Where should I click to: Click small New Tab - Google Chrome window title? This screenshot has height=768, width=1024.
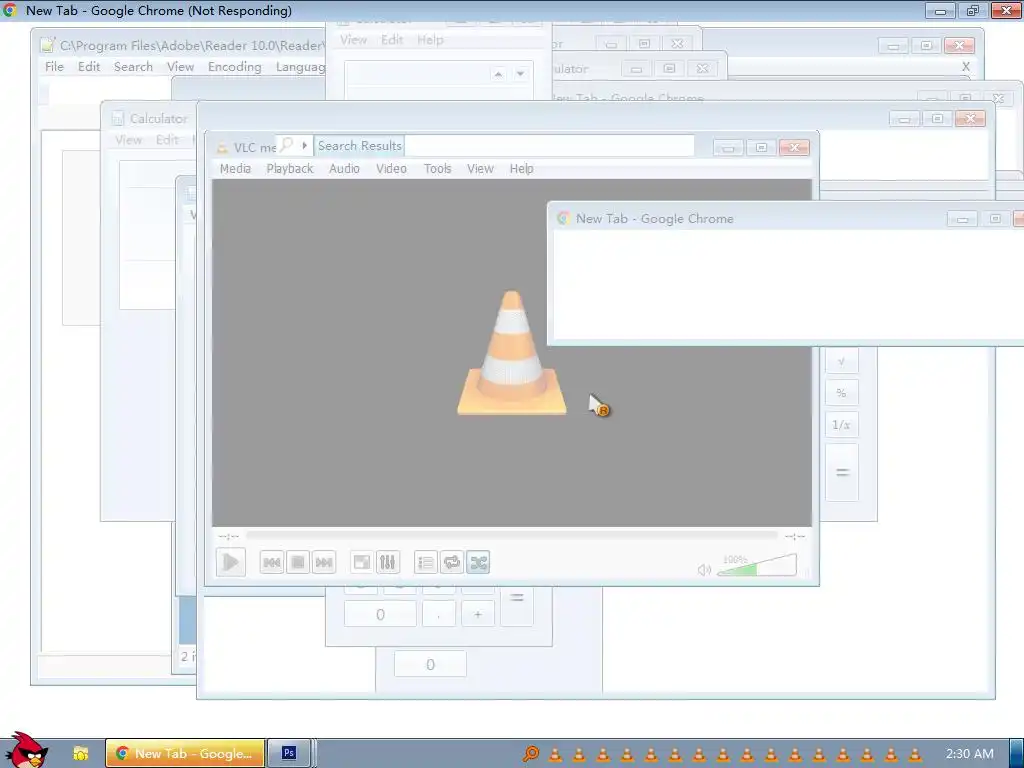tap(654, 219)
